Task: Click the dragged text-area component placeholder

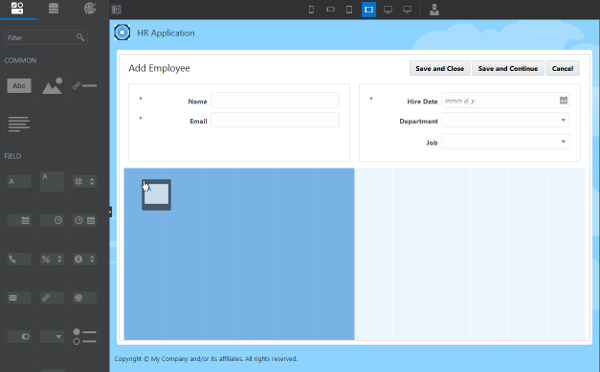Action: [157, 195]
